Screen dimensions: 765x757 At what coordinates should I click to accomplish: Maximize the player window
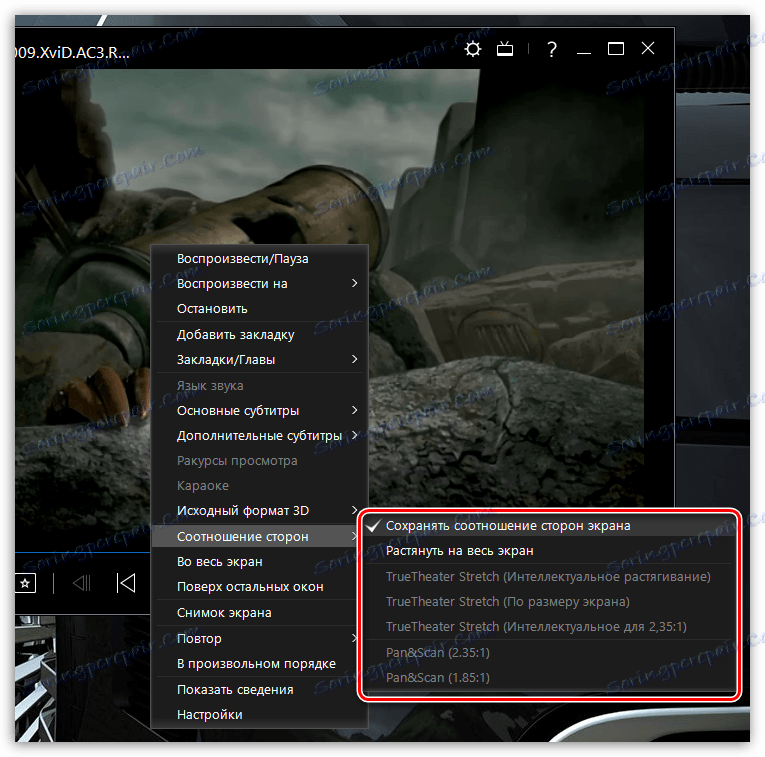tap(616, 49)
